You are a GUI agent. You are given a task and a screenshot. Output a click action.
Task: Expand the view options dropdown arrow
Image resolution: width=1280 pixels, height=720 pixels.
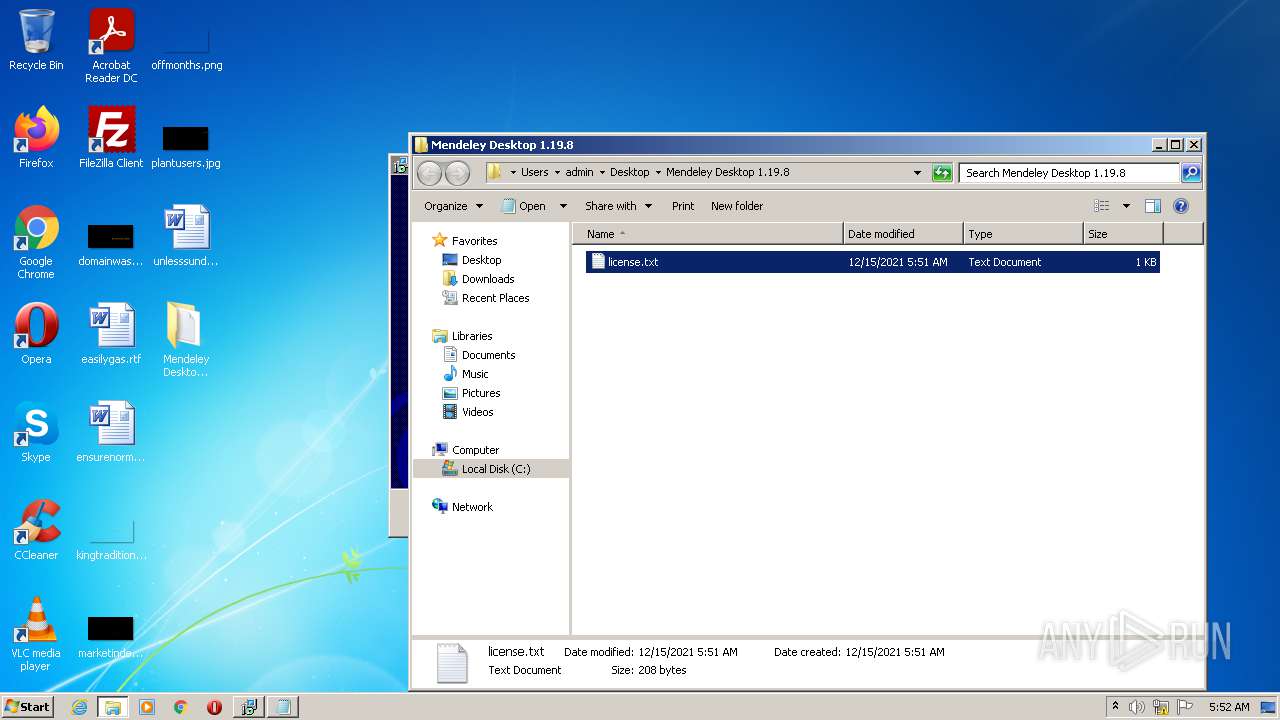click(x=1126, y=206)
